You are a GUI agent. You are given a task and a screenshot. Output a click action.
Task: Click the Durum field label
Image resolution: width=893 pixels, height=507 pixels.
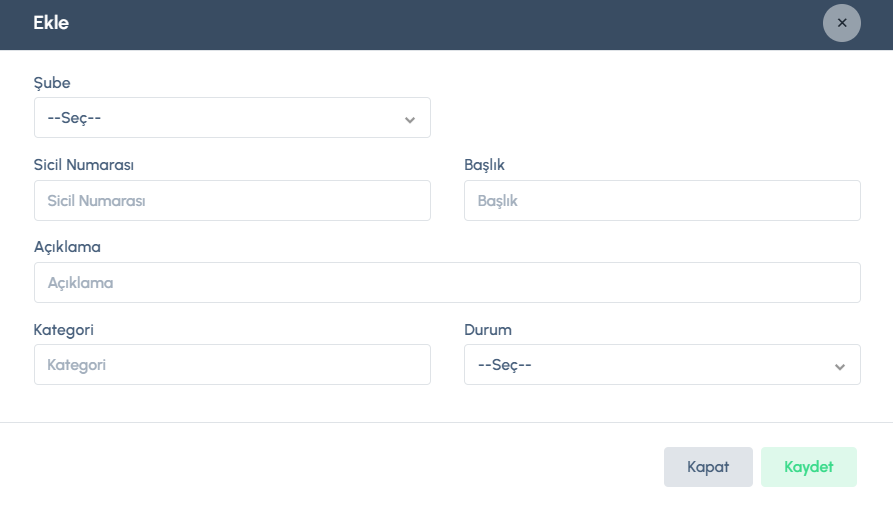tap(488, 329)
